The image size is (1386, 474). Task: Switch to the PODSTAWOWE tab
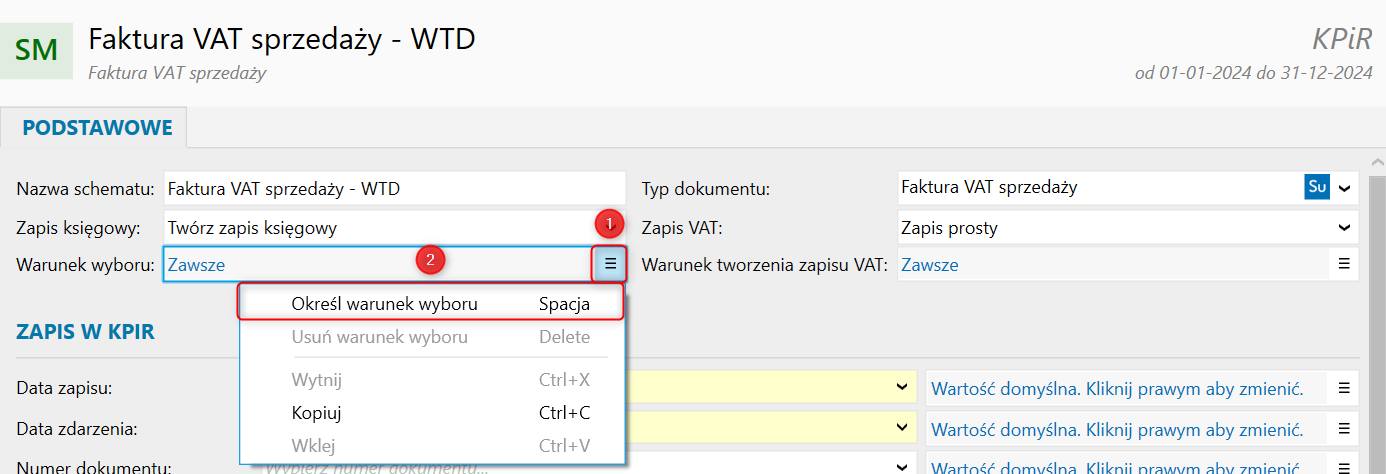point(97,128)
